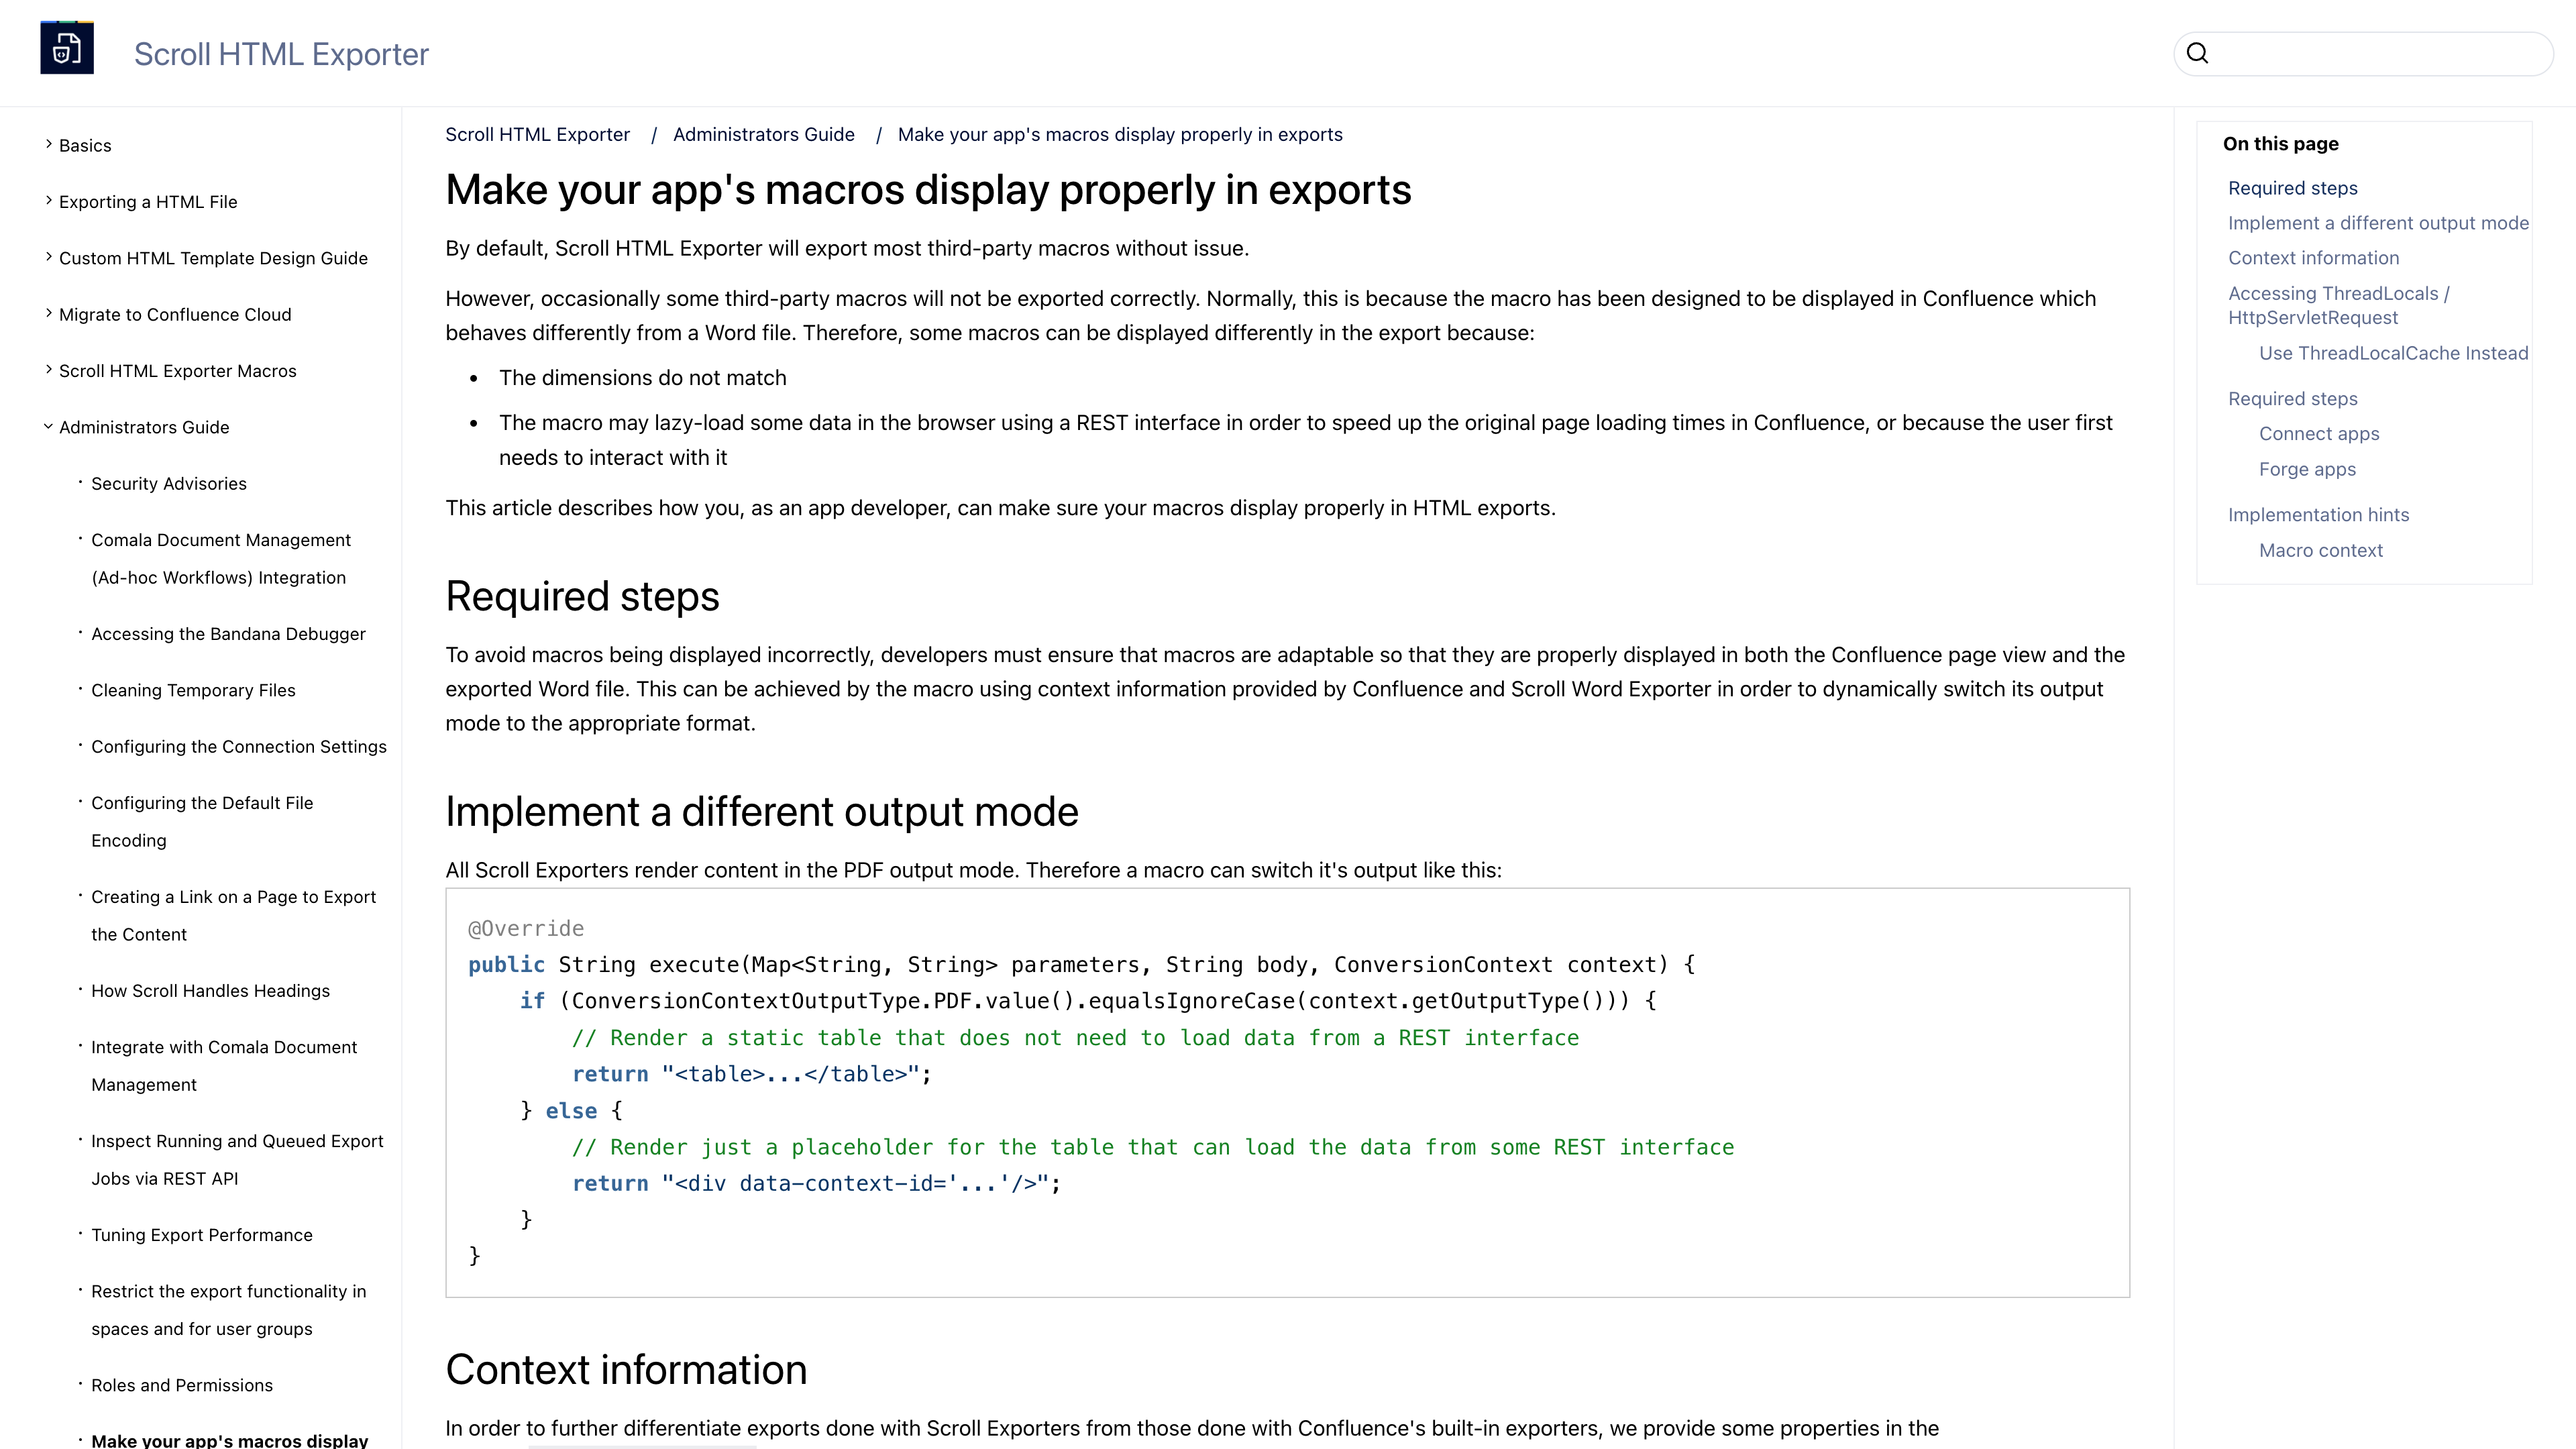Click Accessing ThreadLocals / HttpServletRequest link
This screenshot has width=2576, height=1449.
[2339, 305]
